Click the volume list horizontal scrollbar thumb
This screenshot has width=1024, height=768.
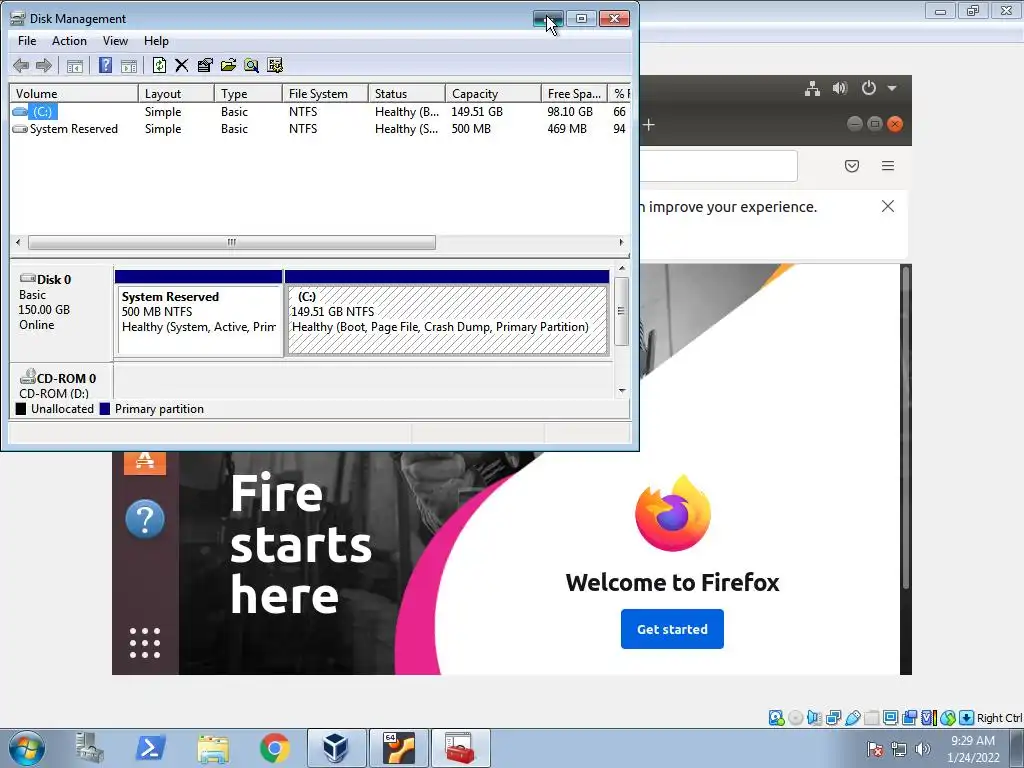(232, 242)
